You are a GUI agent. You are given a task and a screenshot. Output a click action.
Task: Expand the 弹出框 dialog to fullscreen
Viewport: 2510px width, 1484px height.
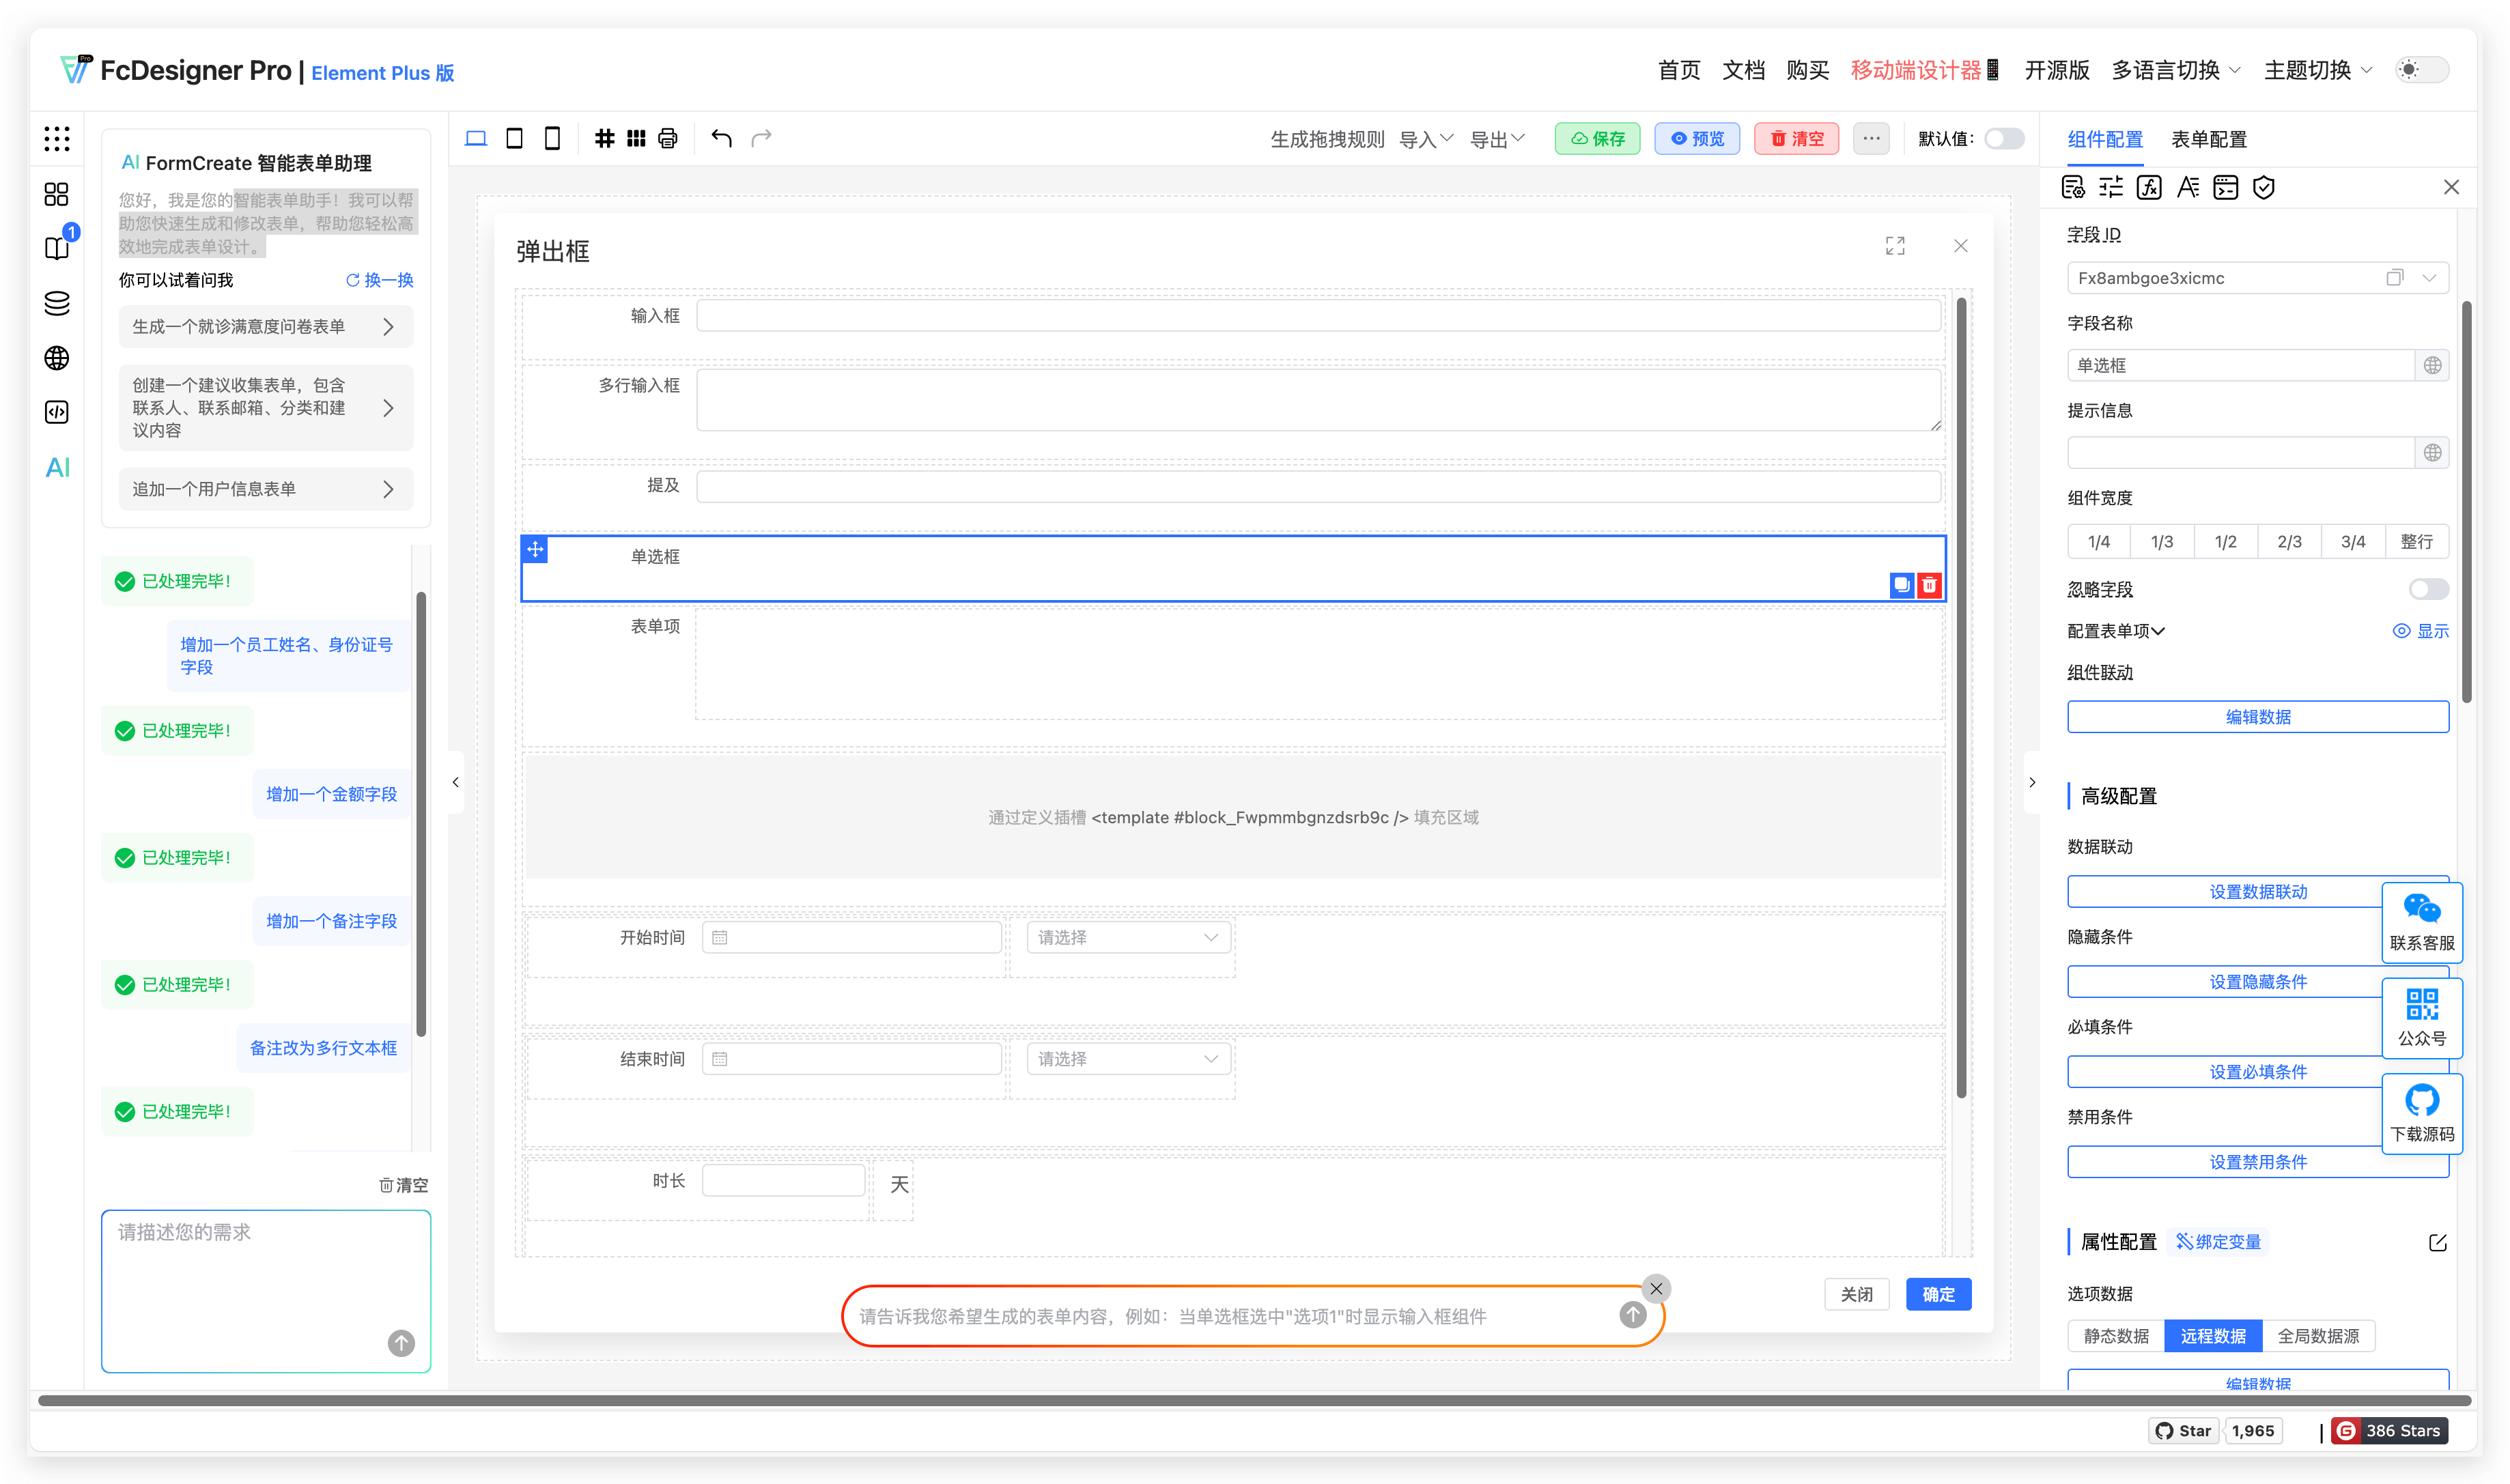[x=1894, y=246]
